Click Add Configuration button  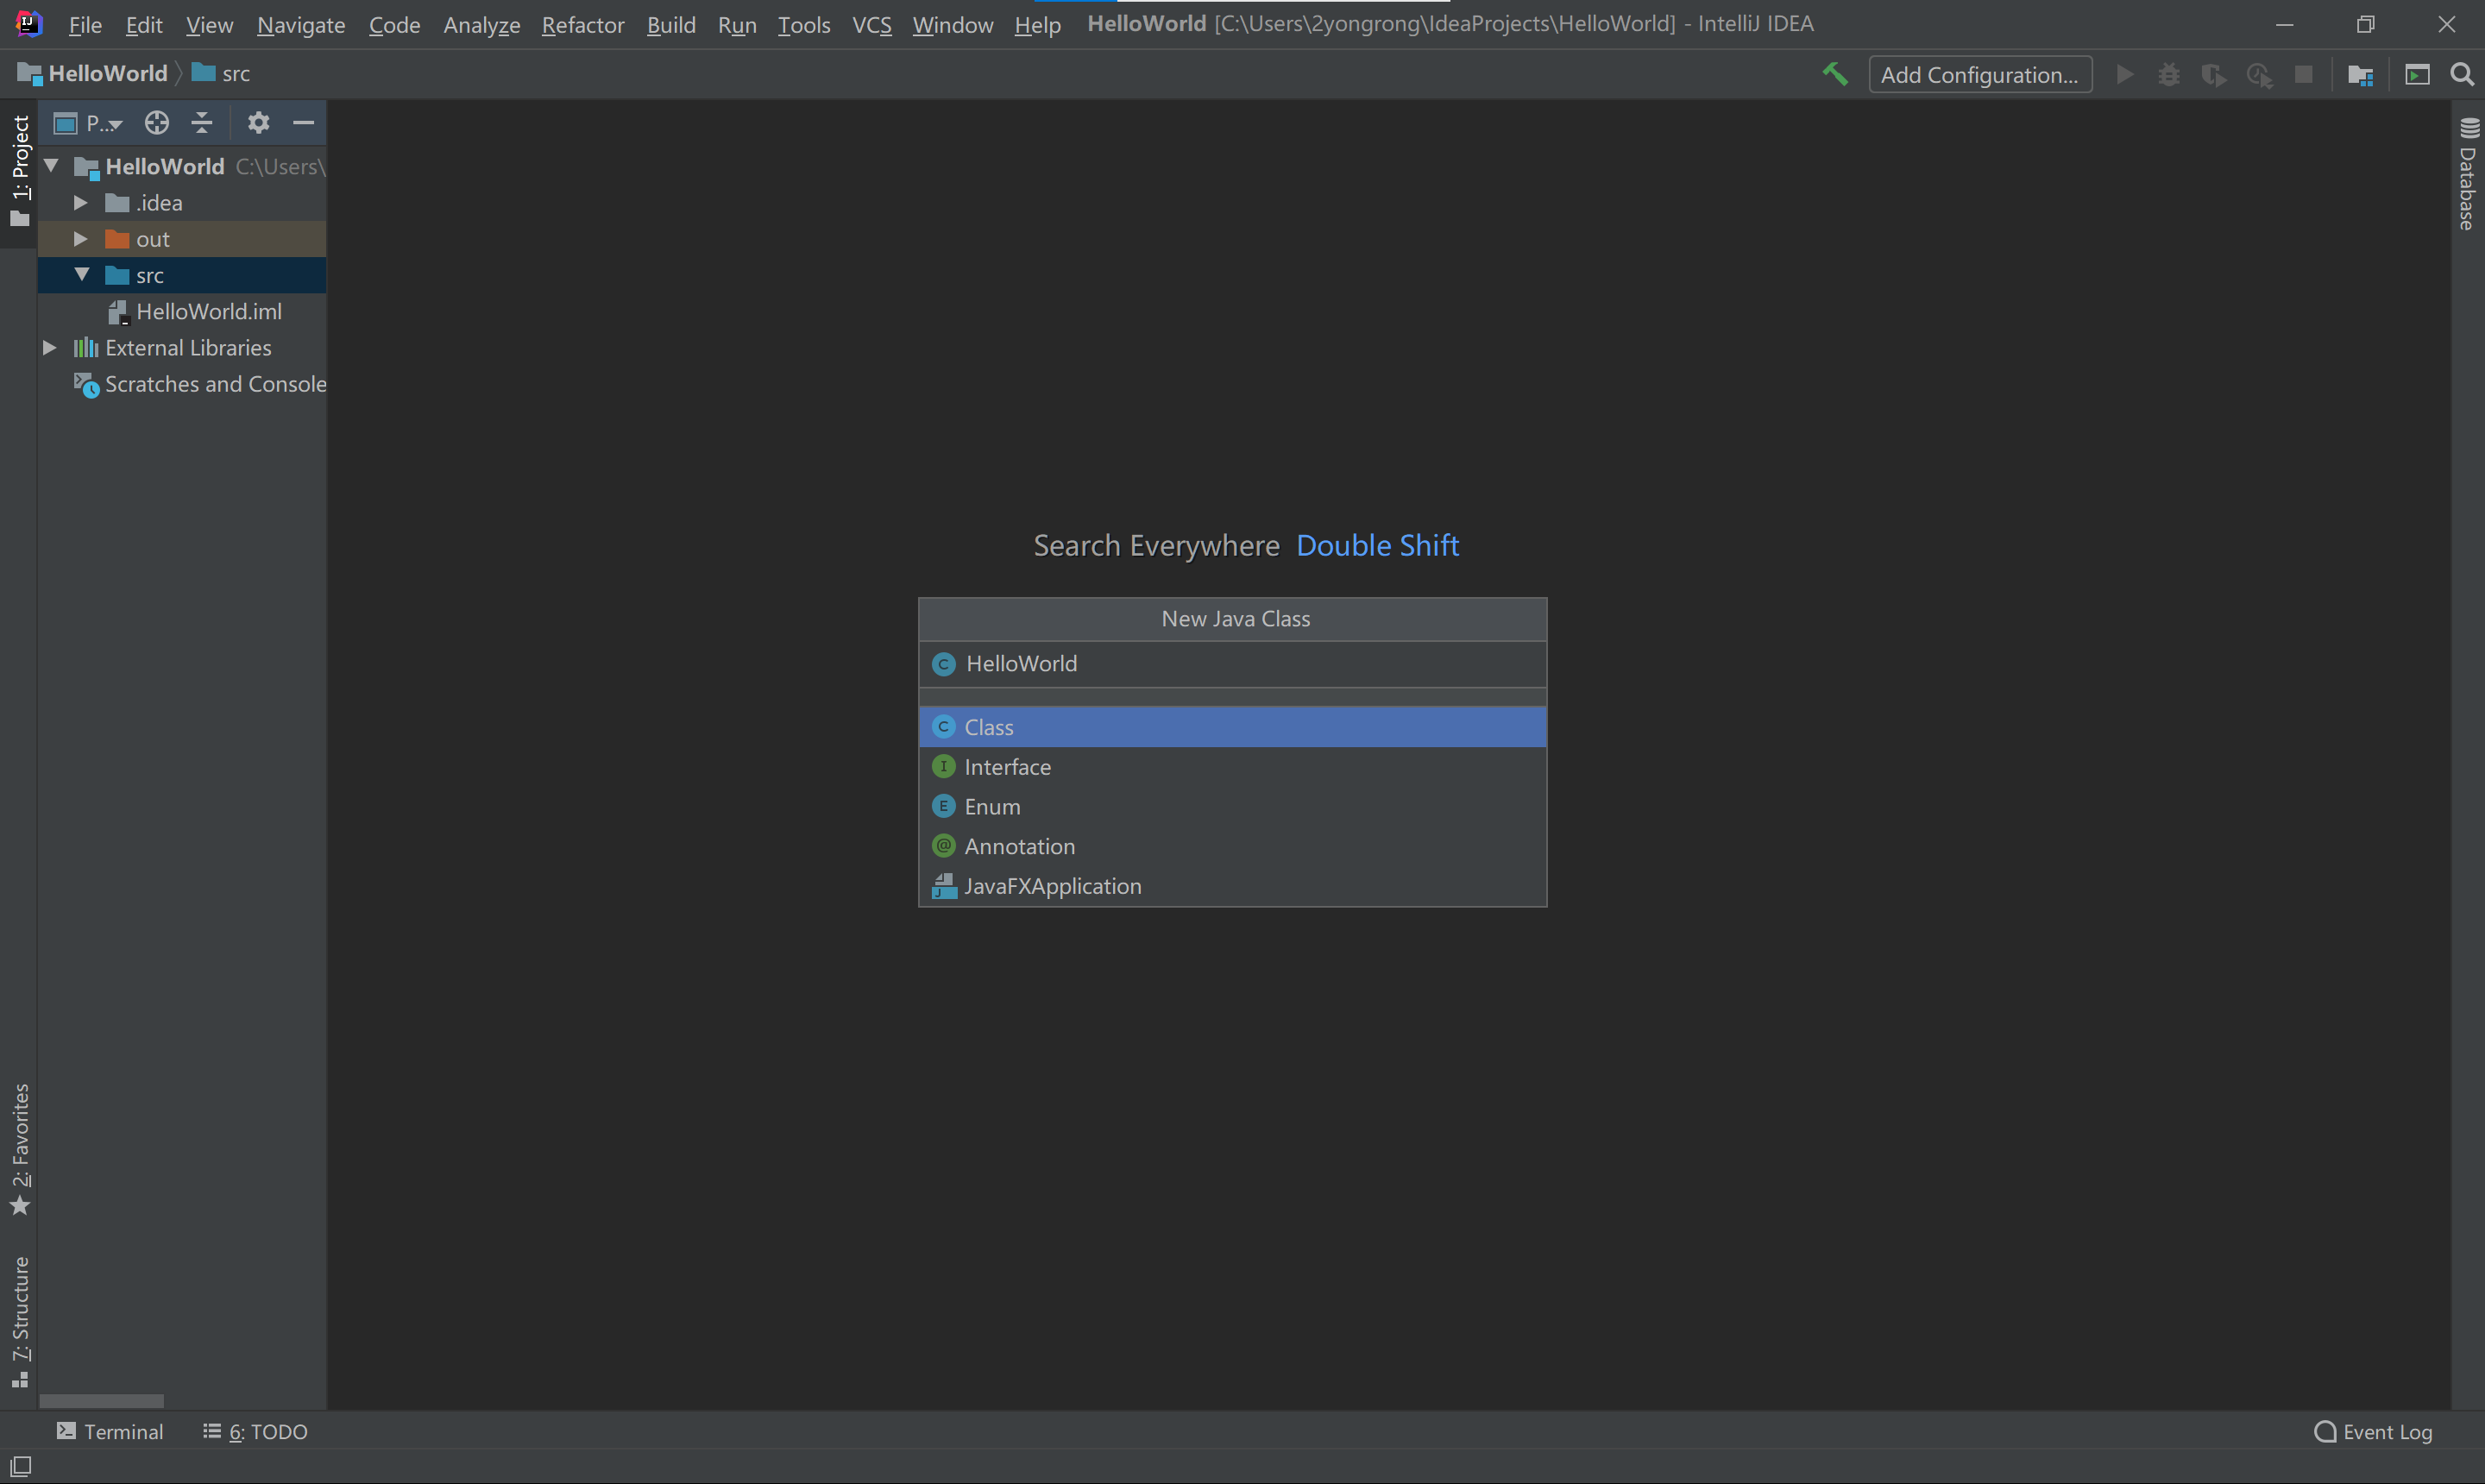coord(1979,75)
